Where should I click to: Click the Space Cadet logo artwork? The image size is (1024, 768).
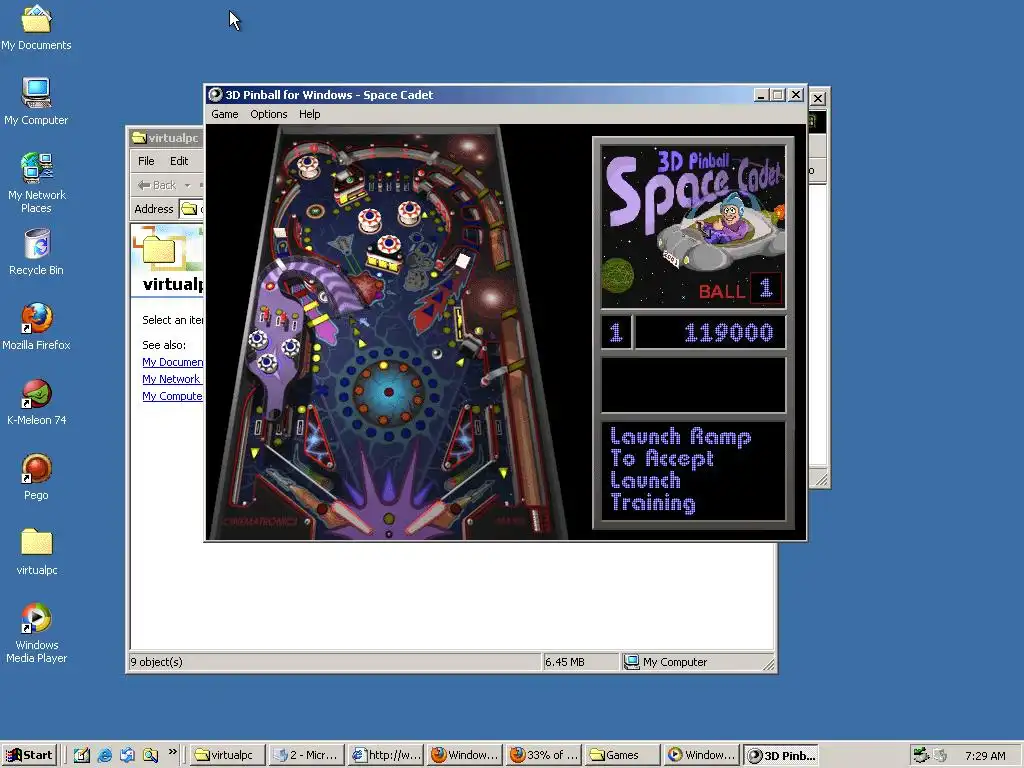click(693, 225)
